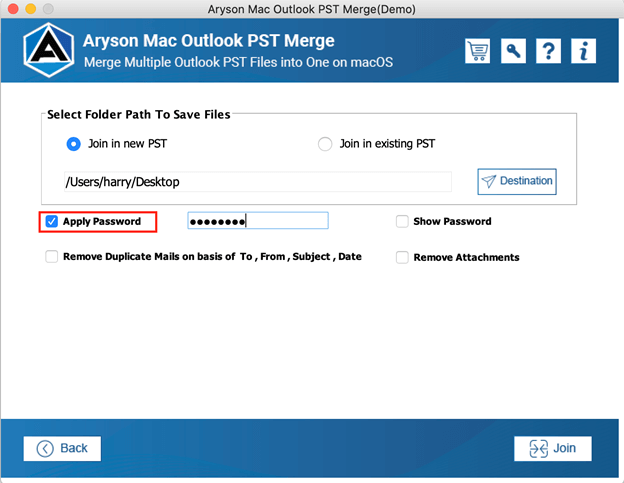Screen dimensions: 624x483
Task: Enable Remove Duplicate Mails checkbox
Action: coord(52,257)
